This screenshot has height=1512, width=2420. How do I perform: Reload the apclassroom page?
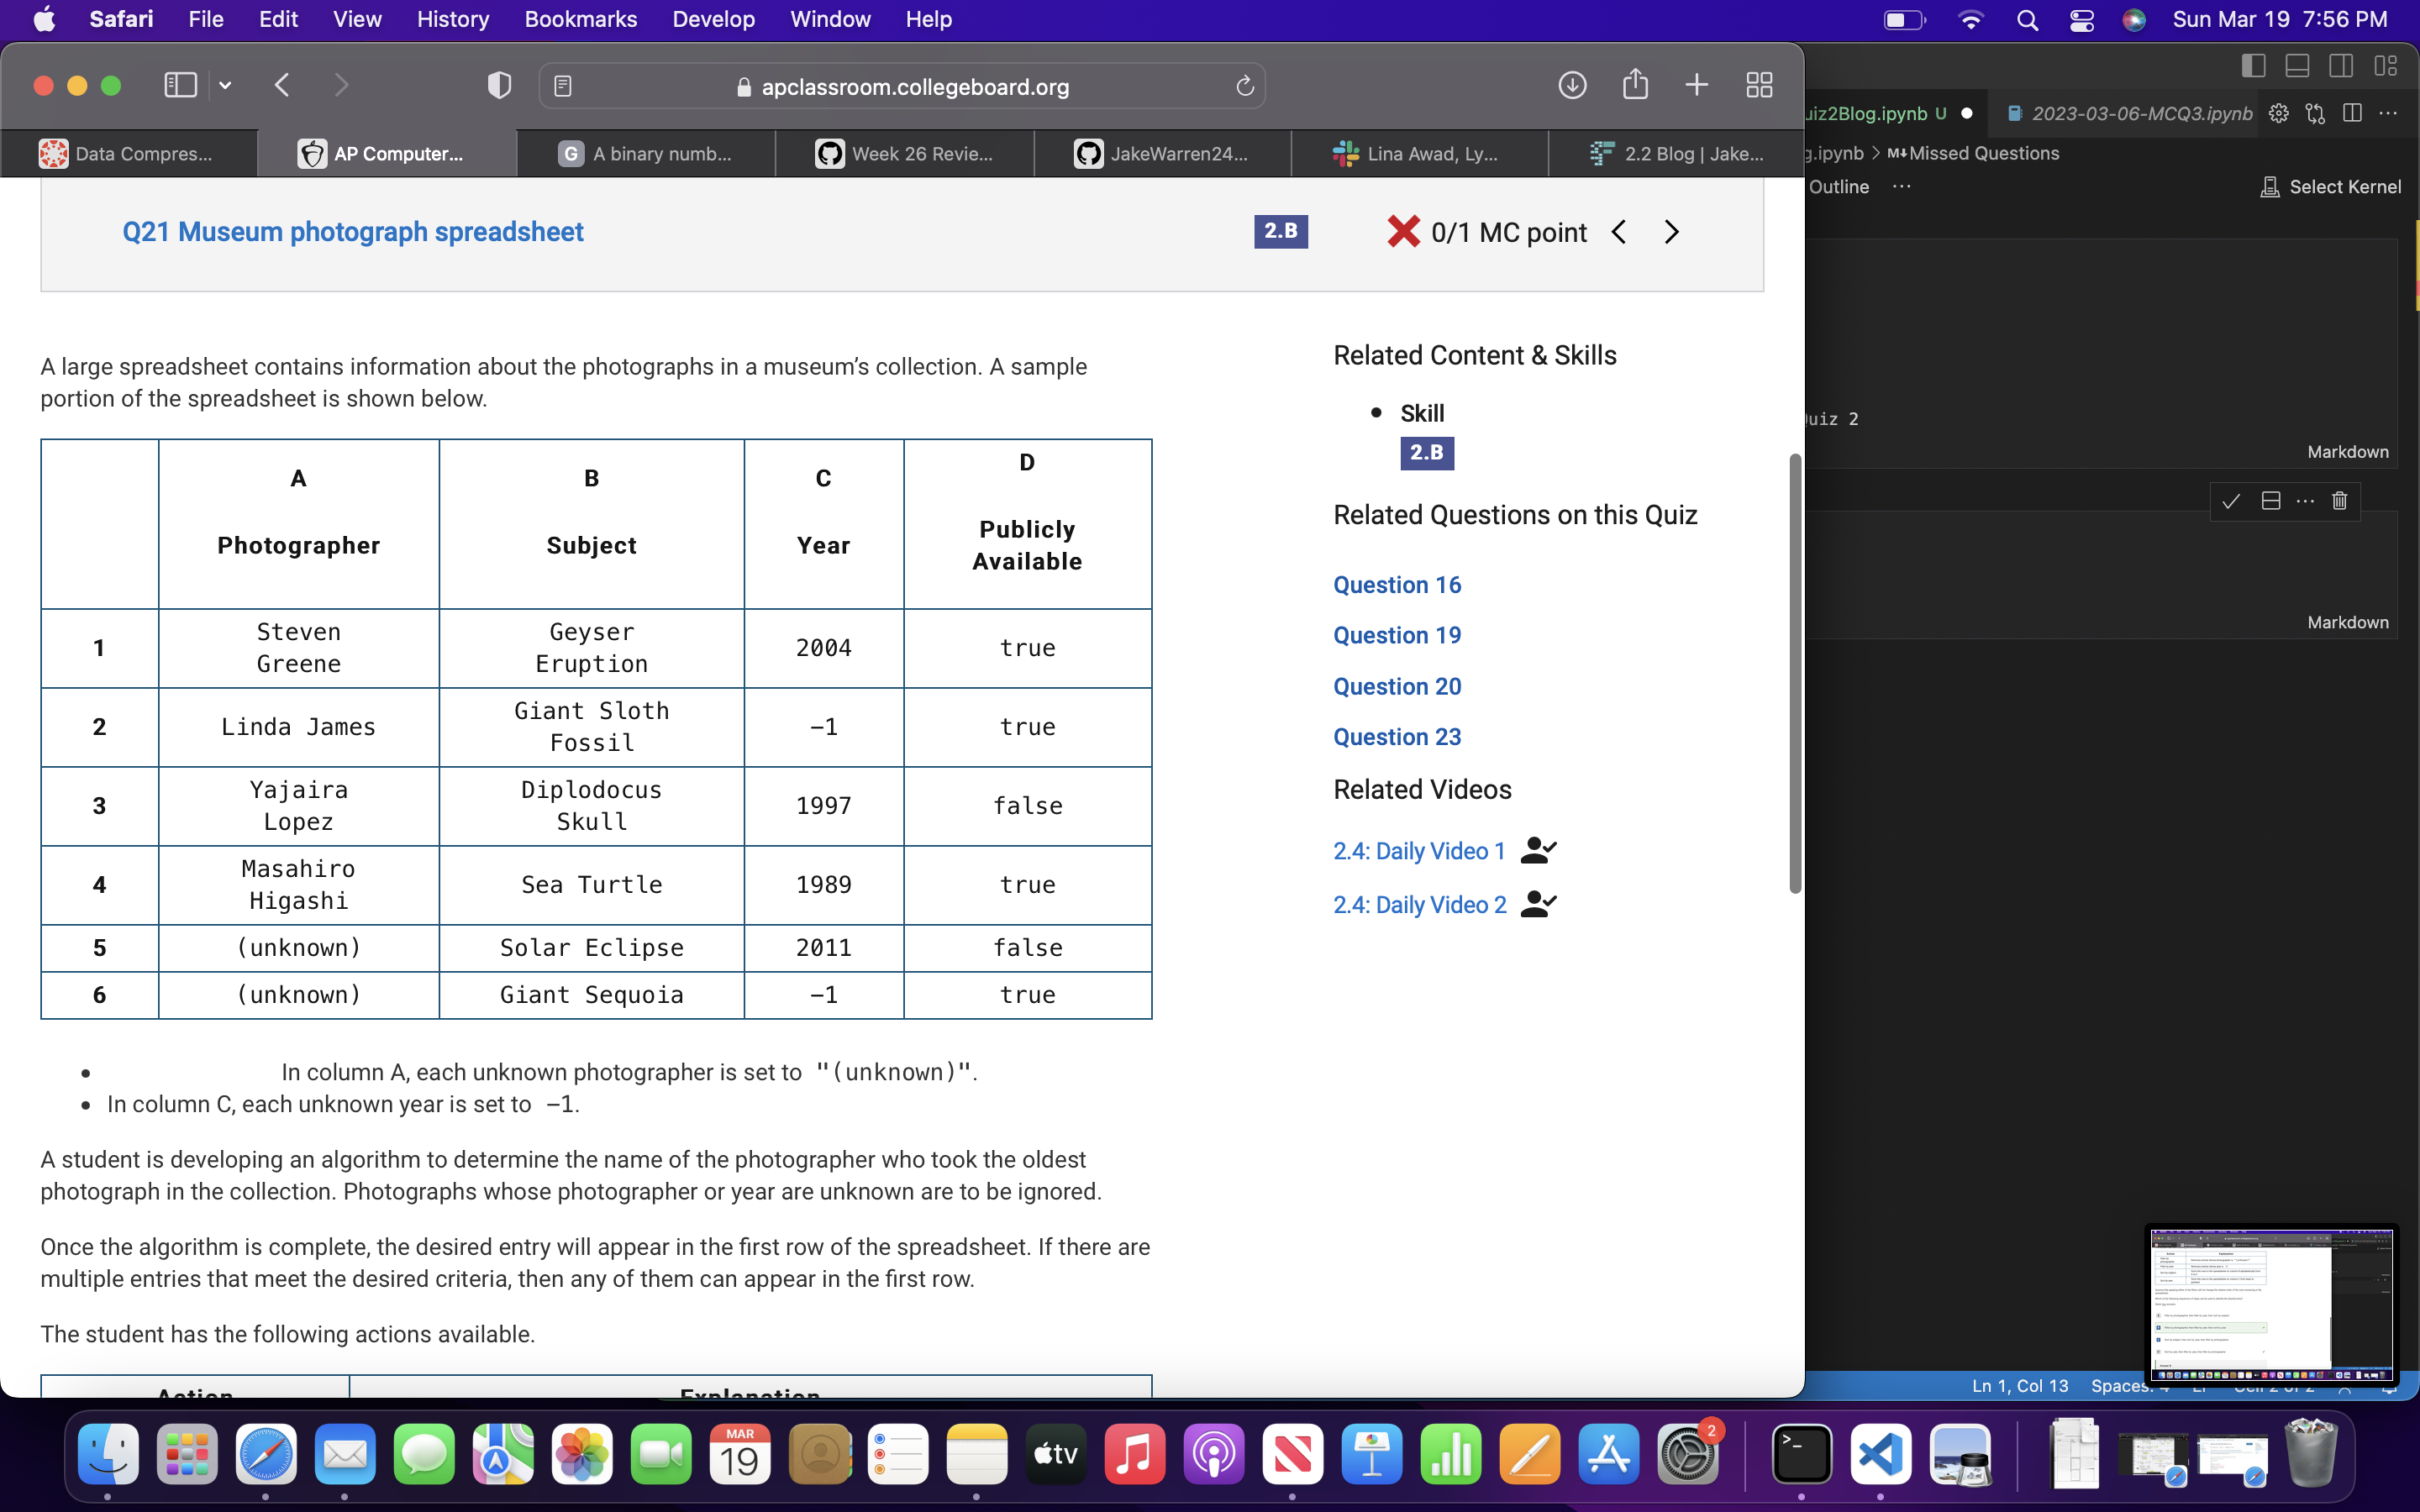pyautogui.click(x=1245, y=87)
